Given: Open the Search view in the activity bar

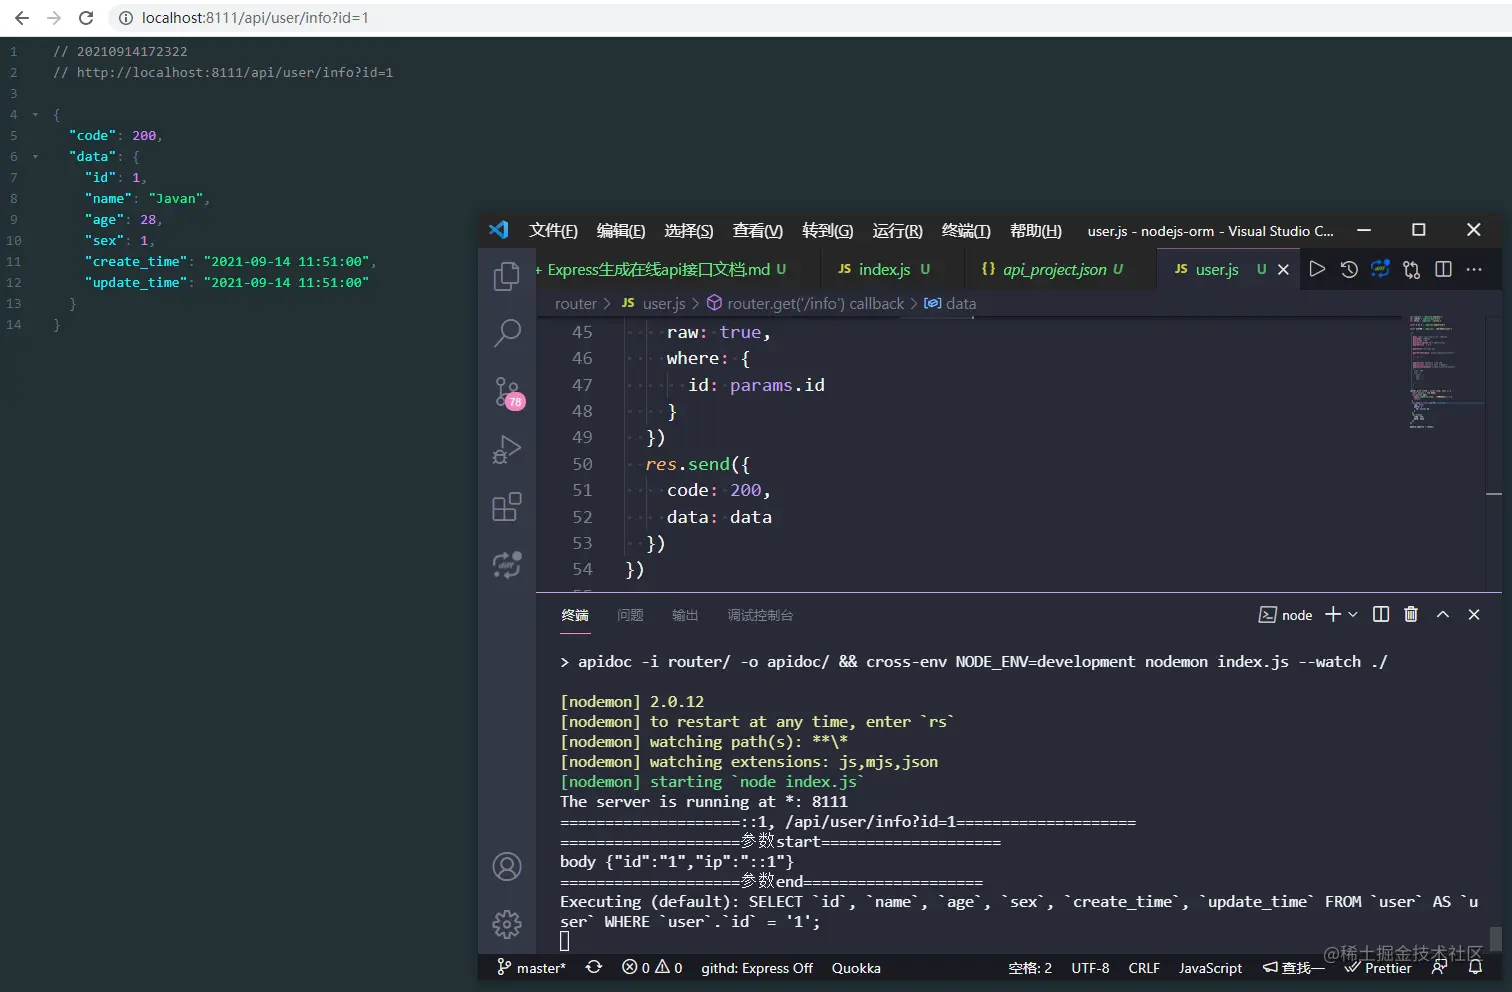Looking at the screenshot, I should [x=507, y=333].
